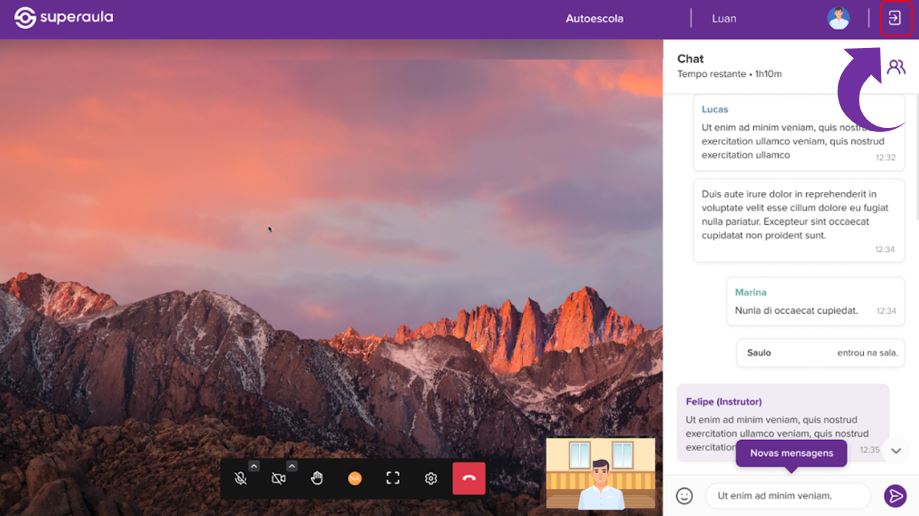The image size is (919, 516).
Task: Open the emoji picker in chat
Action: pyautogui.click(x=684, y=495)
